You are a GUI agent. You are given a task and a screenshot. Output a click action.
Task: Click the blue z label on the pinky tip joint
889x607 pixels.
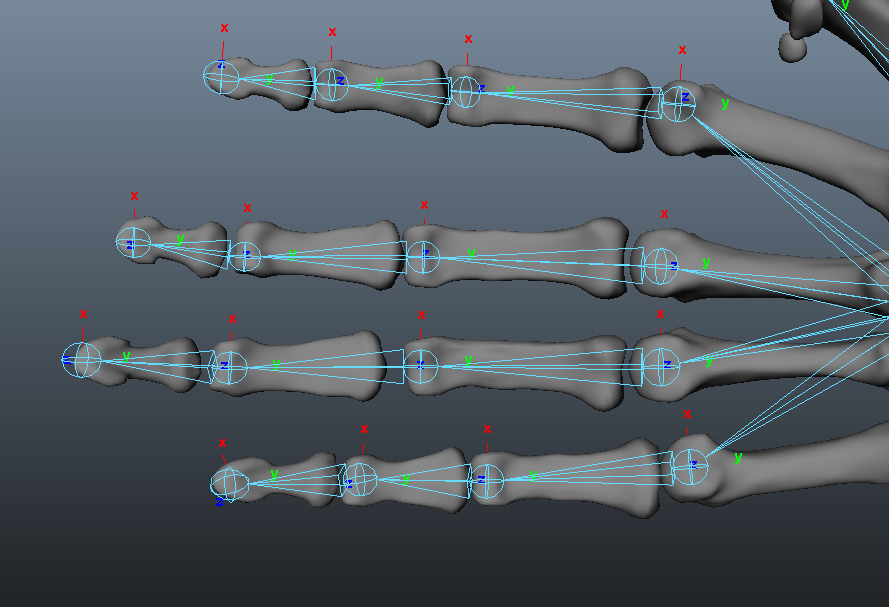tap(221, 504)
